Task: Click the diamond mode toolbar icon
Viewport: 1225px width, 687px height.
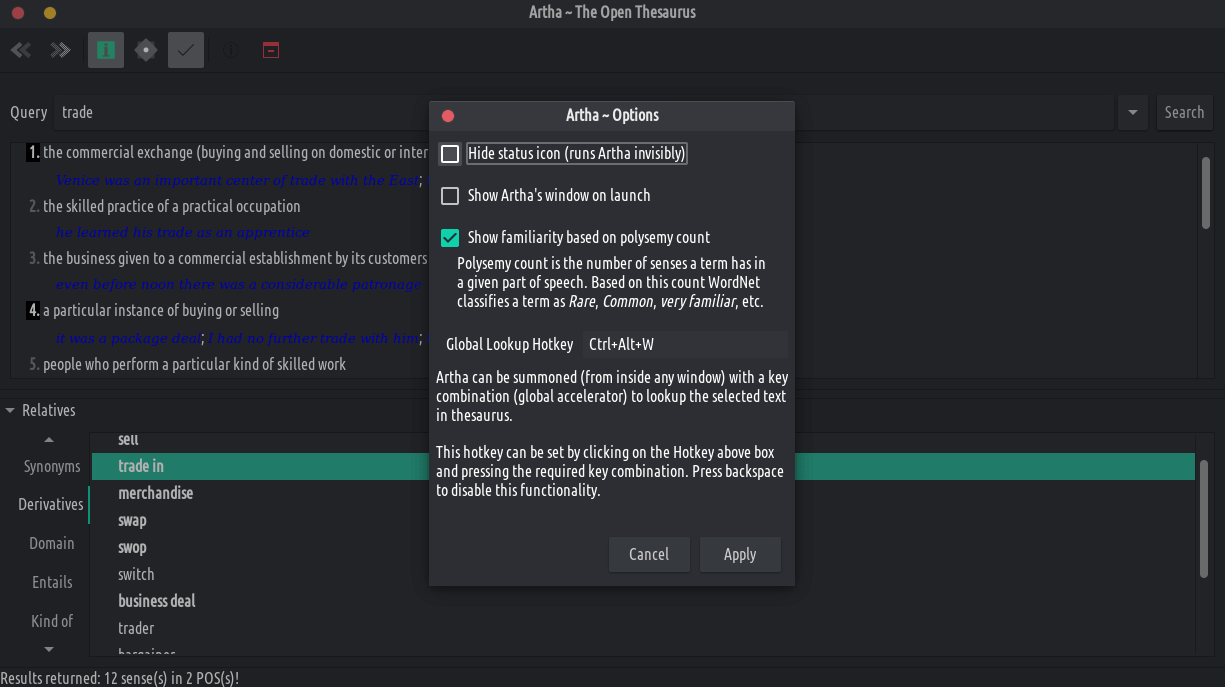Action: [146, 50]
